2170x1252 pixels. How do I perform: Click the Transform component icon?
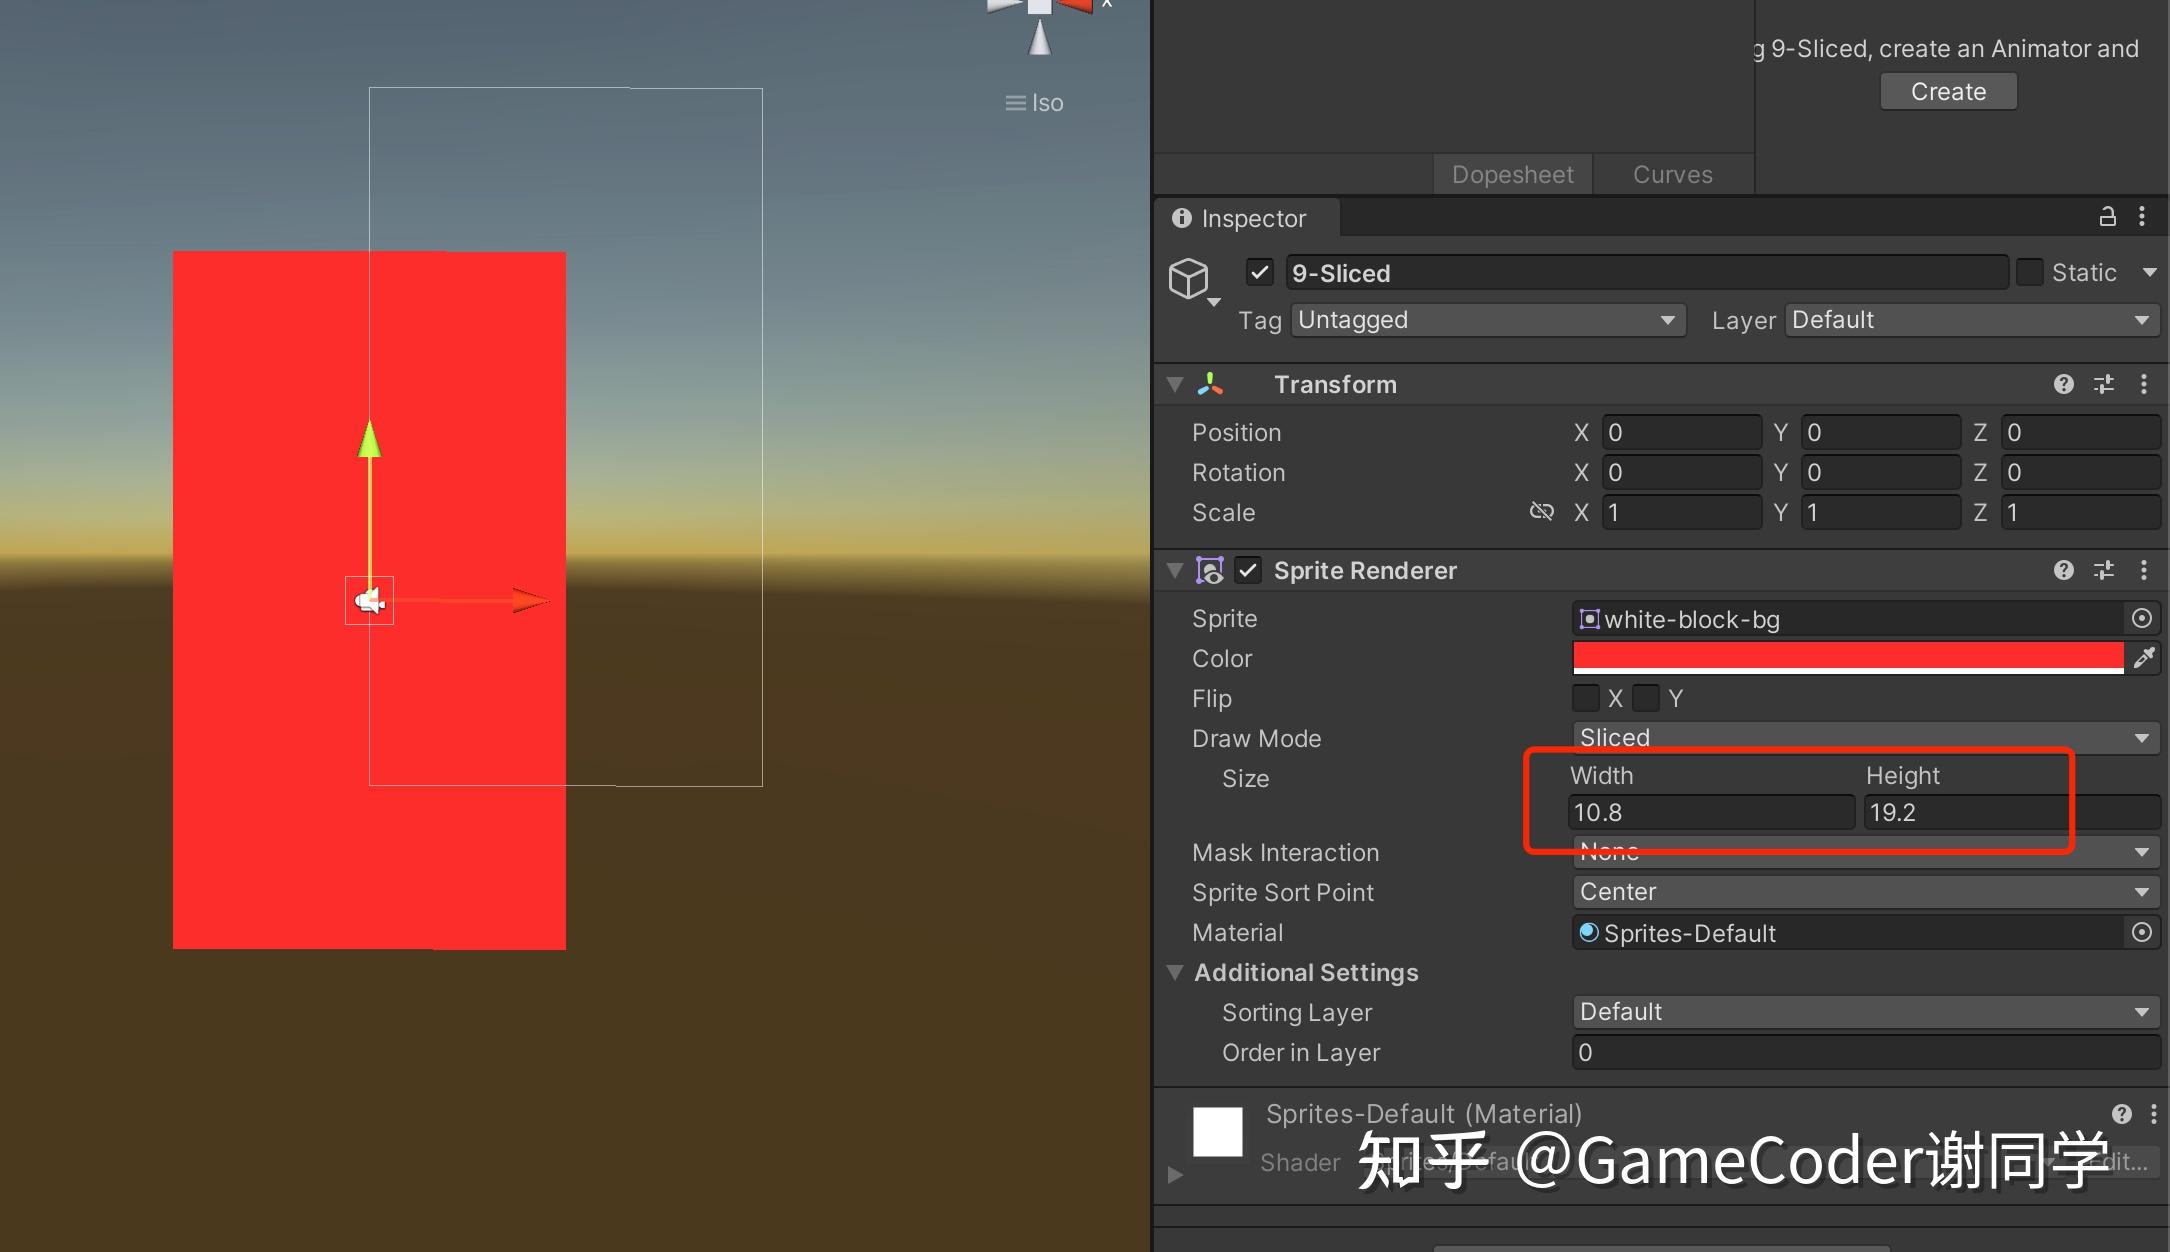[x=1210, y=385]
